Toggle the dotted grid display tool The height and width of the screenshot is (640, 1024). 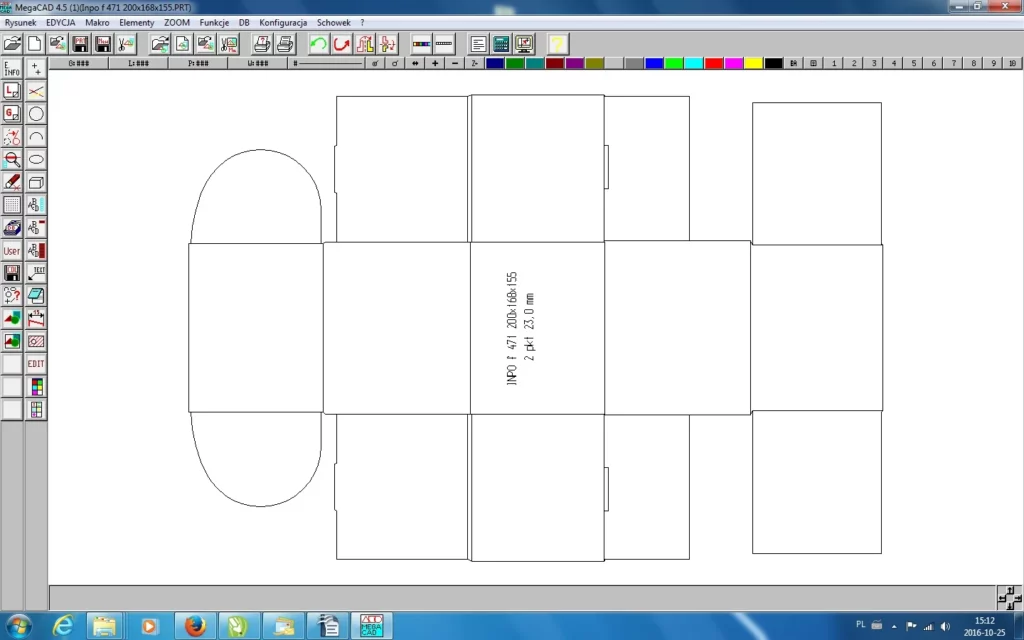click(x=12, y=205)
